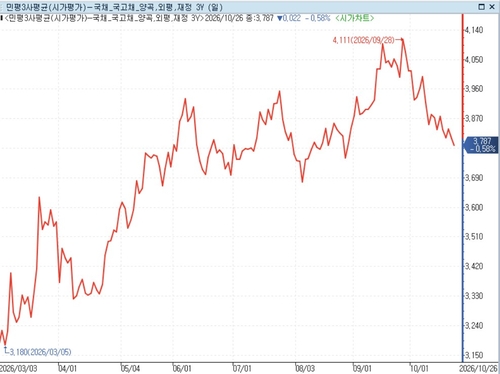
Task: Click the 3,330 y-axis label
Action: [x=474, y=296]
